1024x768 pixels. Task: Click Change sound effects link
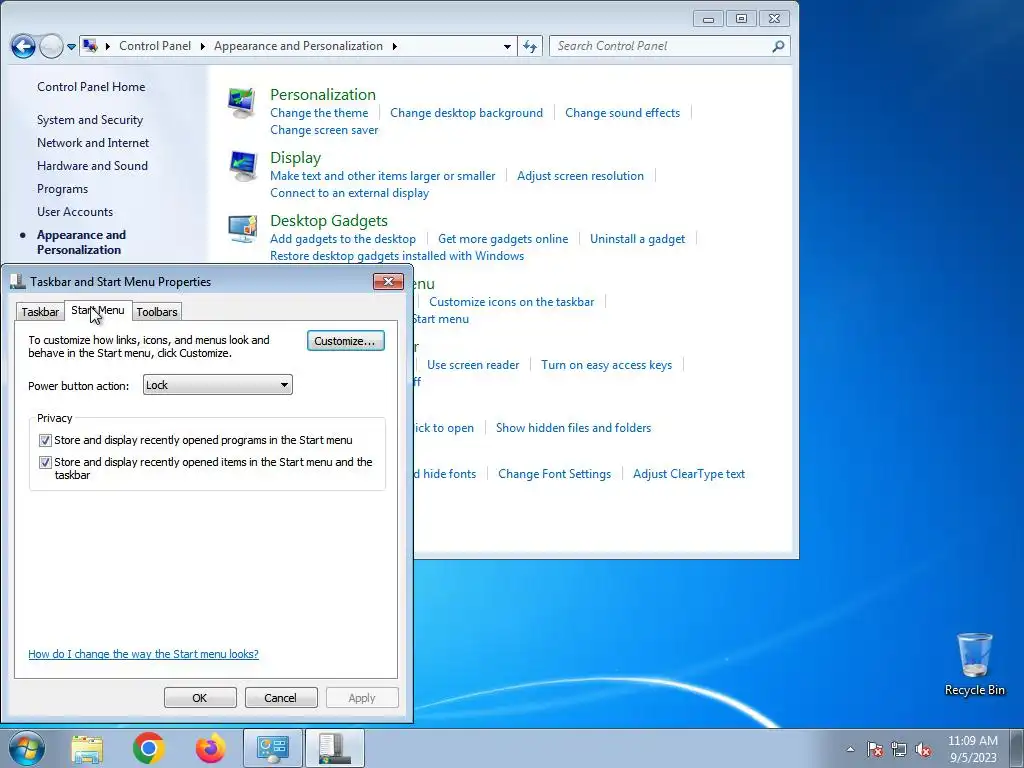622,112
